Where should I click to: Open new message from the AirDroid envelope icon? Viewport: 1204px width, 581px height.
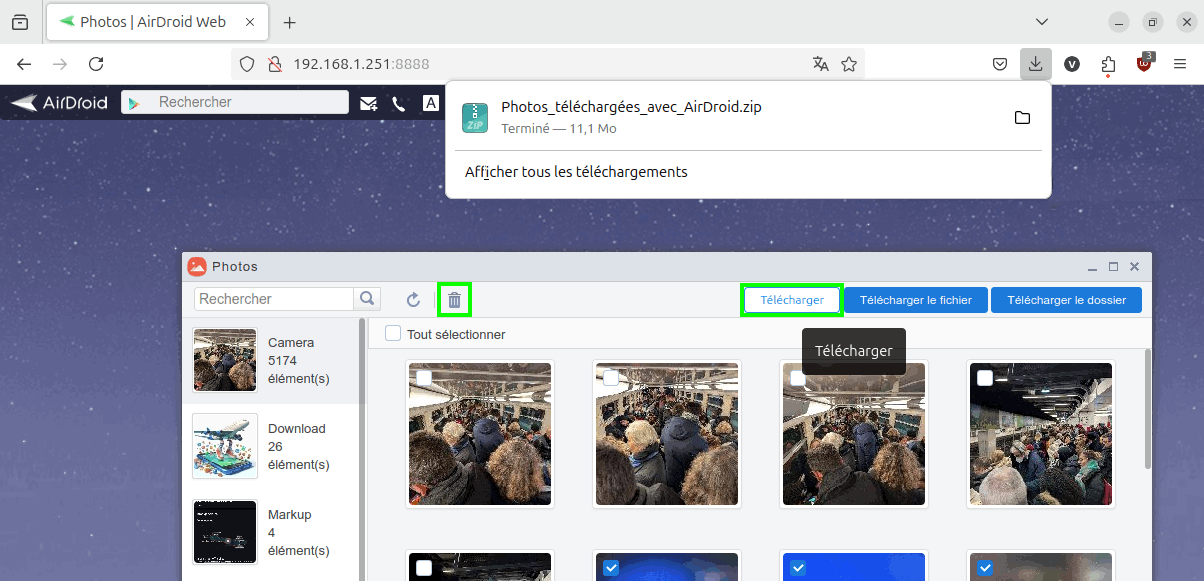[369, 103]
